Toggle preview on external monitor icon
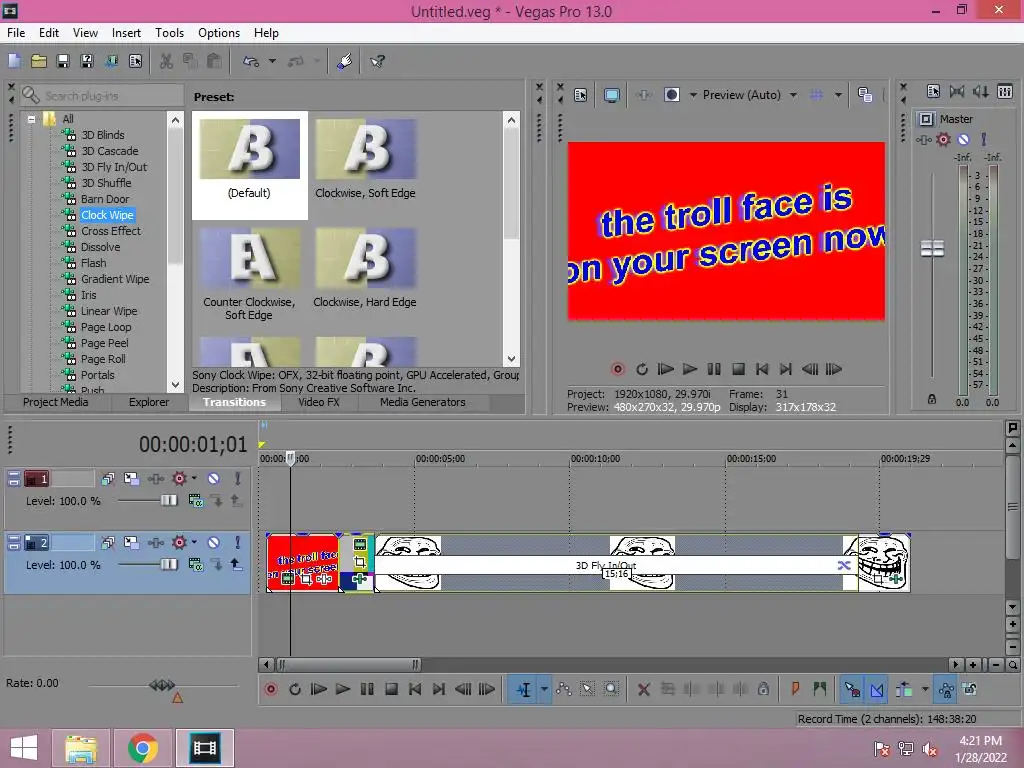Viewport: 1024px width, 768px height. pos(612,95)
